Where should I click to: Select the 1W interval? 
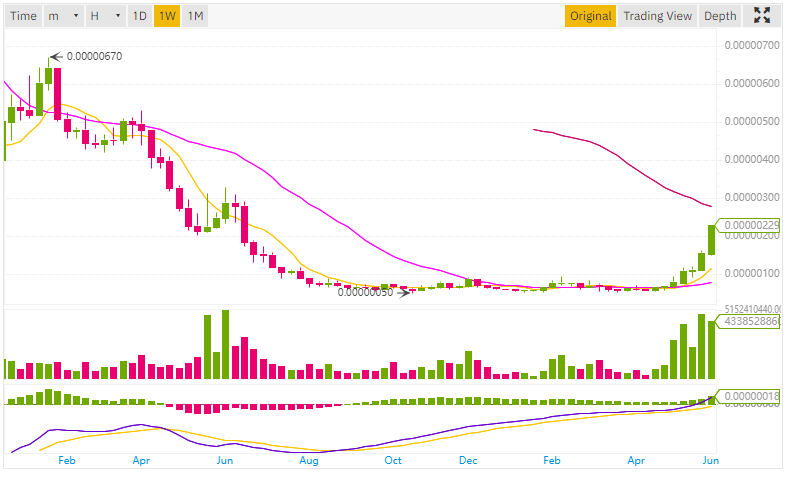167,16
